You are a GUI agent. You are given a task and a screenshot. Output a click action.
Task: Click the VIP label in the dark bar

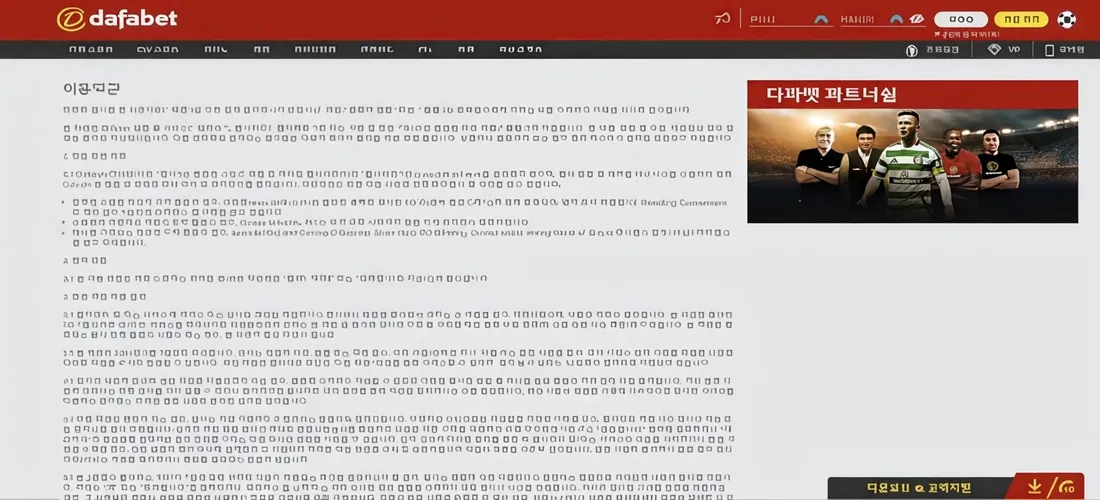pyautogui.click(x=1014, y=49)
